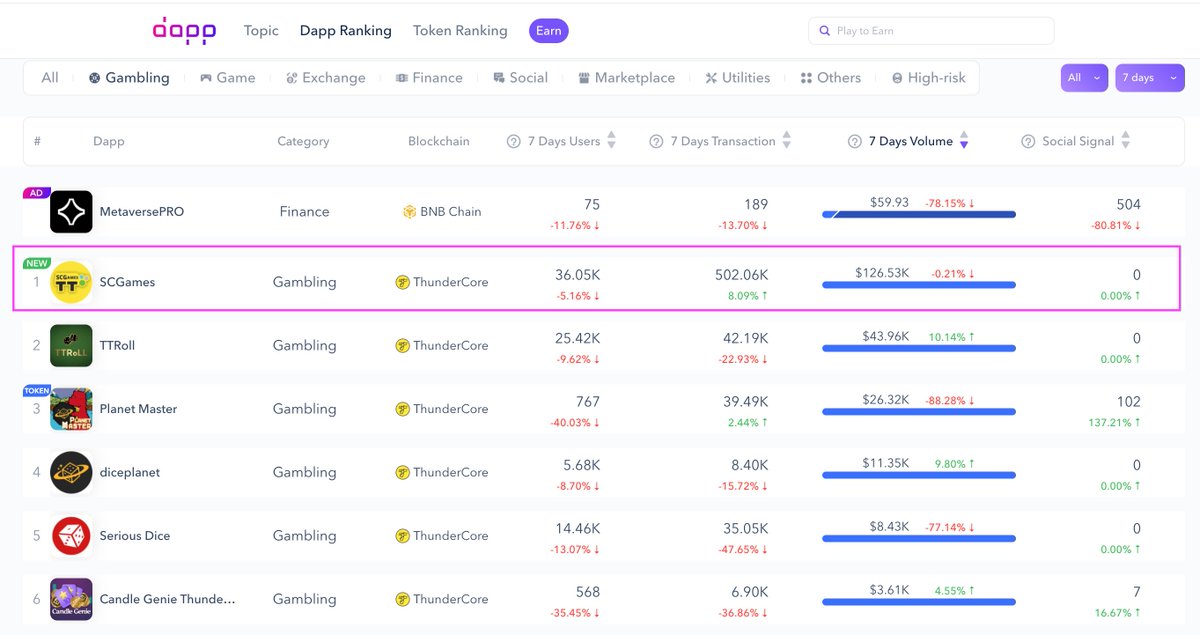Sort by 7 Days Users arrows
The width and height of the screenshot is (1200, 635).
point(612,141)
